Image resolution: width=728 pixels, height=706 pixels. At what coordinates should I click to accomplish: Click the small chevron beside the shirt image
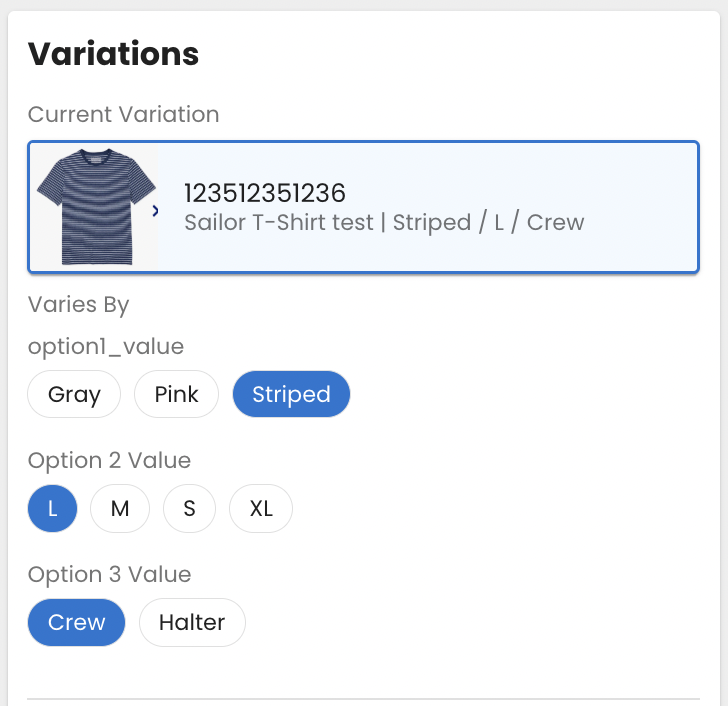(154, 210)
